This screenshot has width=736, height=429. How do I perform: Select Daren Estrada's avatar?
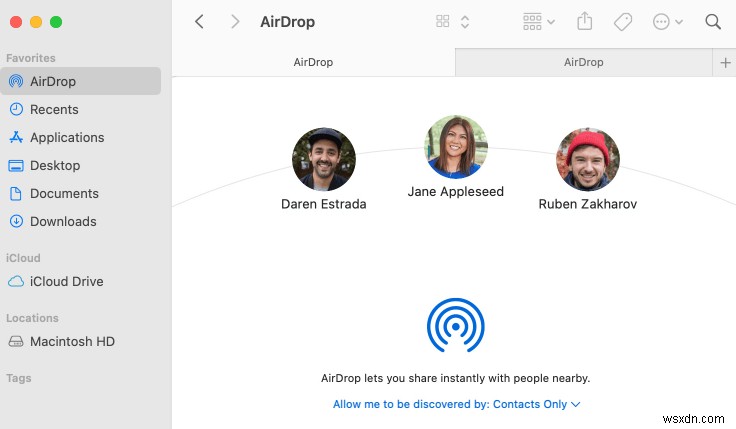point(324,159)
